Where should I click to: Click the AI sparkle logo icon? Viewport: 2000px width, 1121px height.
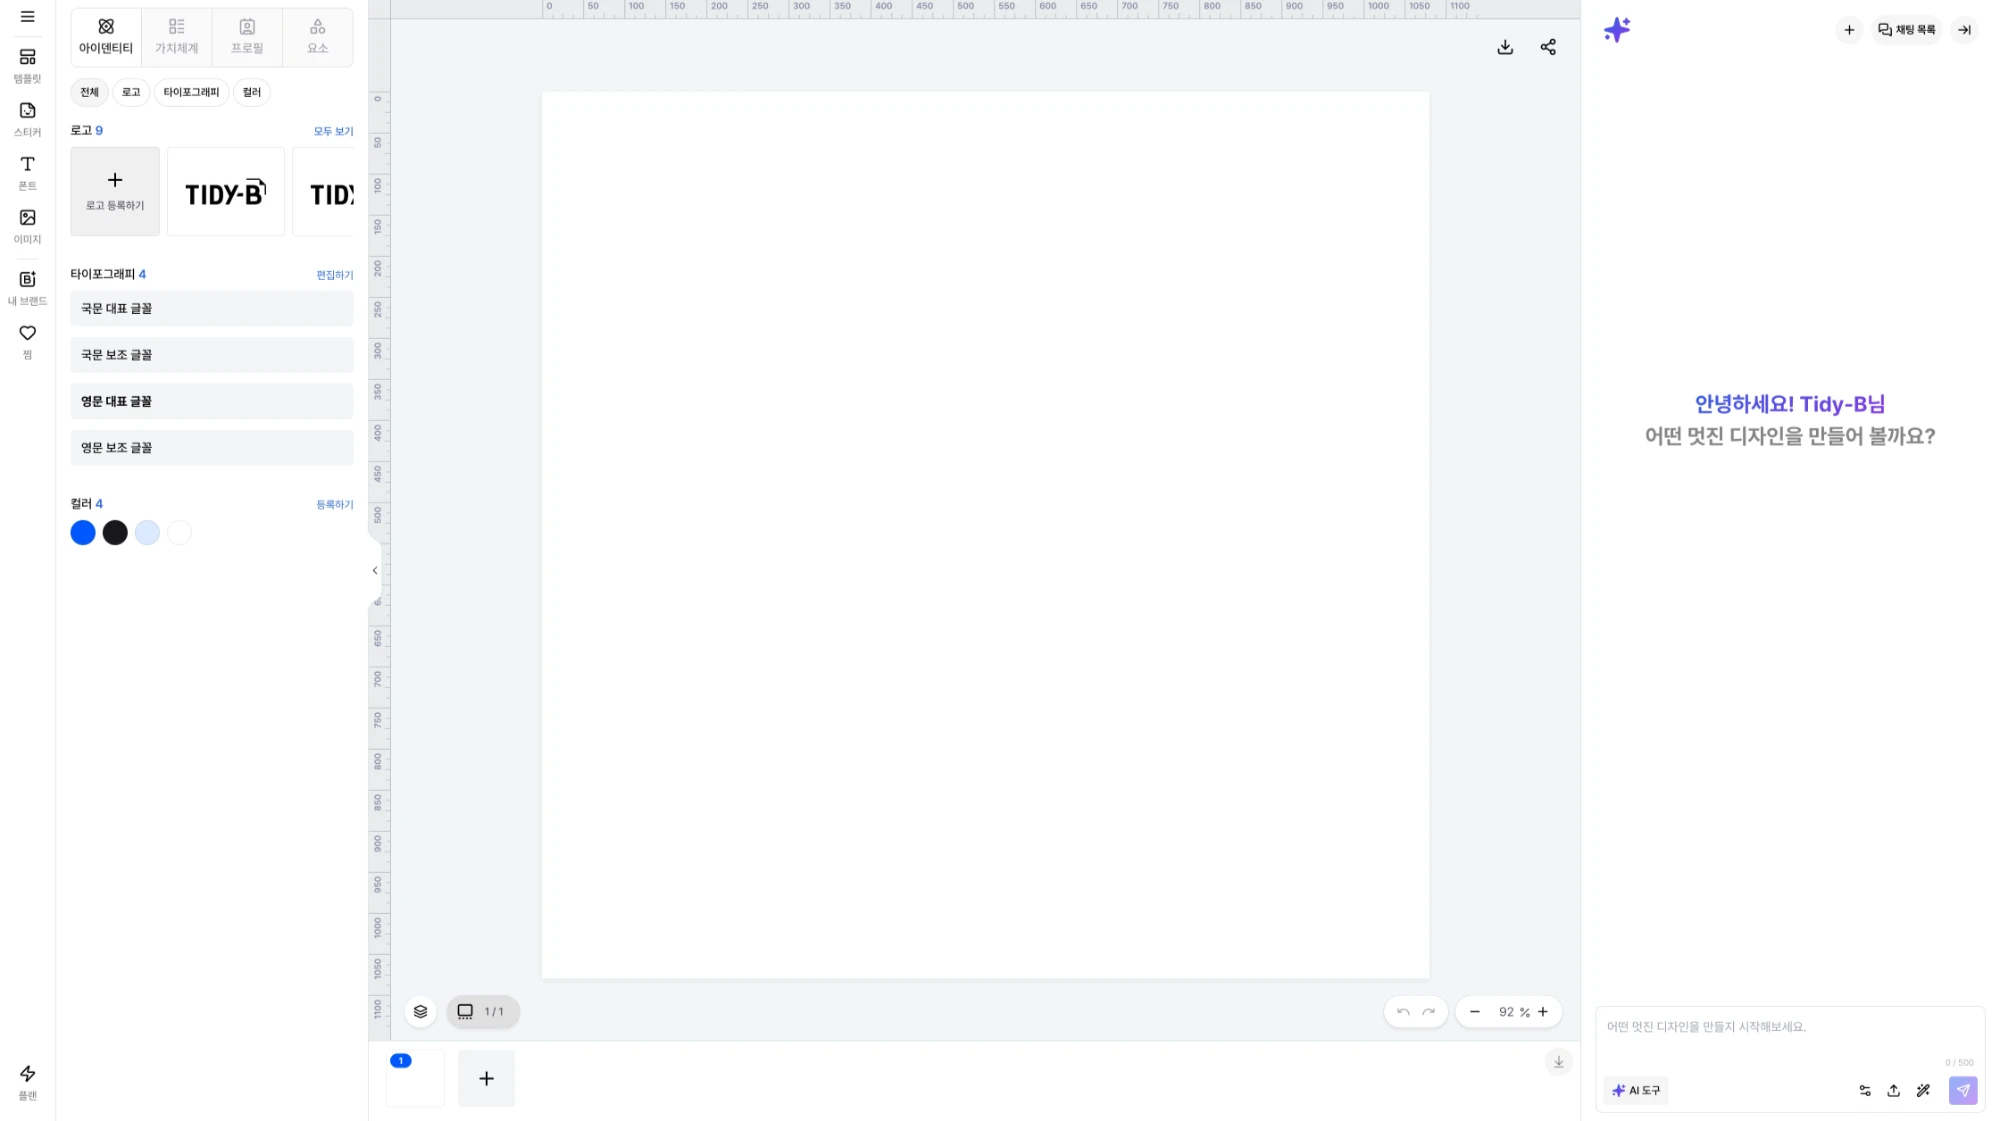click(1617, 30)
